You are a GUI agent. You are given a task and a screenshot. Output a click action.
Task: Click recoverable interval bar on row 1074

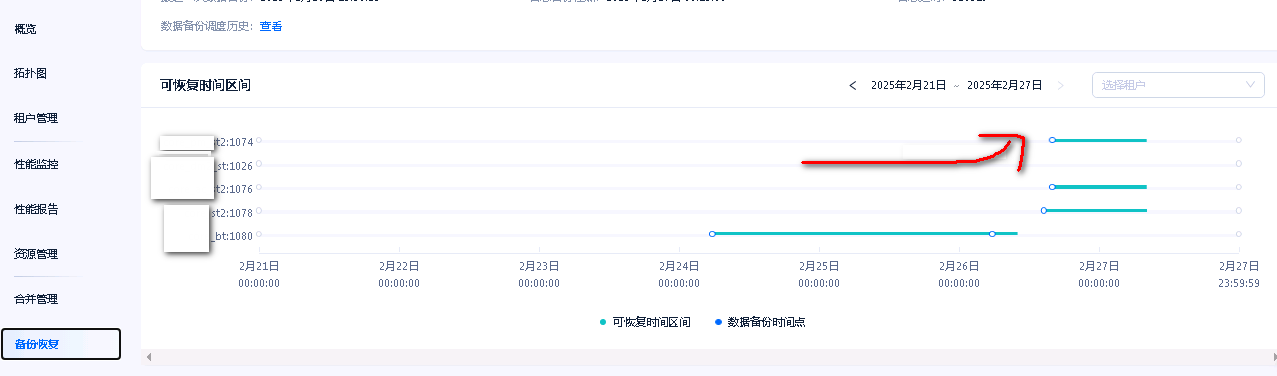pos(1099,140)
